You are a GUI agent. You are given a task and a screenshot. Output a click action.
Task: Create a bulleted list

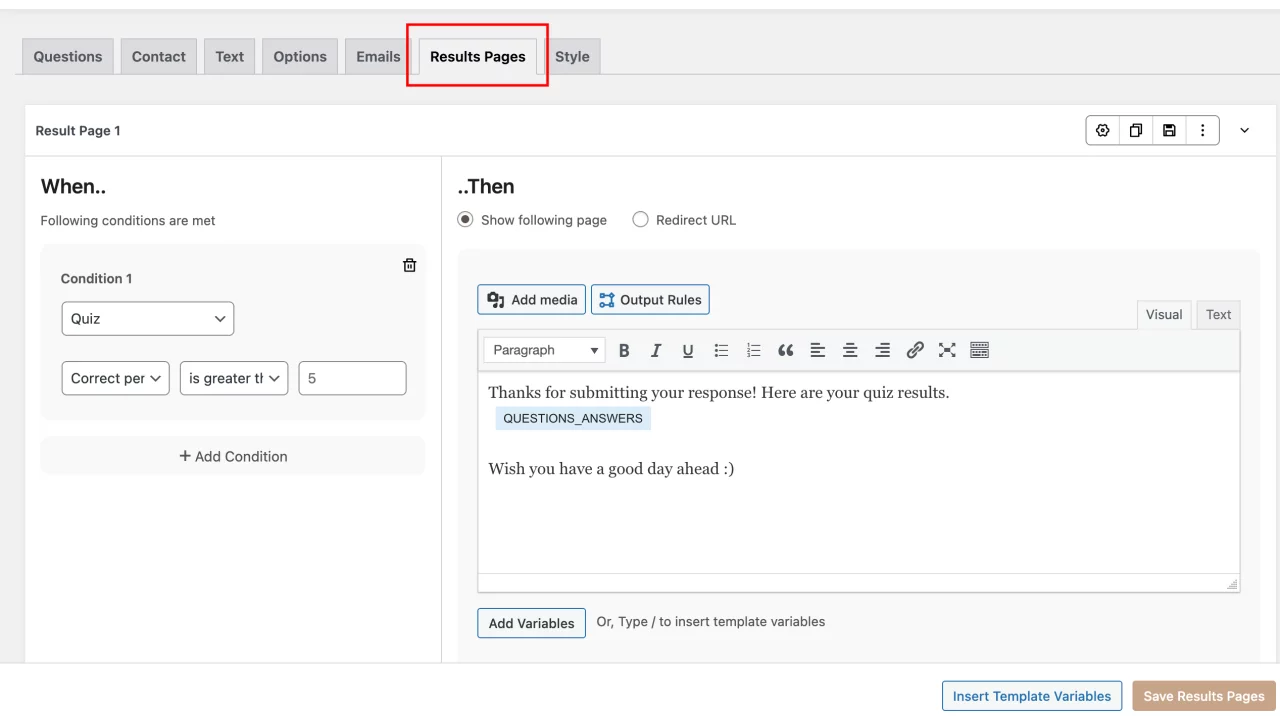(x=721, y=350)
